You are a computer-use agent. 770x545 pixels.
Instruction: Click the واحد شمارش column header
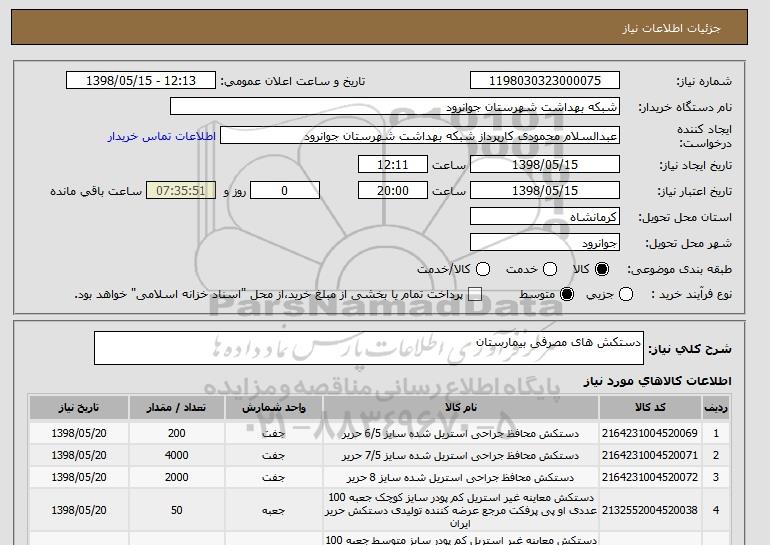tap(274, 408)
